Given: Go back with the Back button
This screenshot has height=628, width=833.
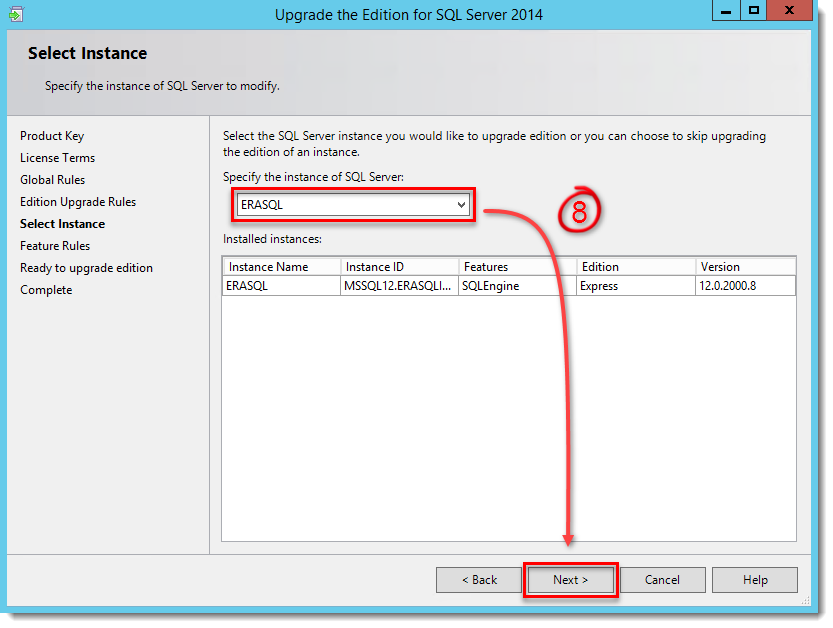Looking at the screenshot, I should point(479,580).
